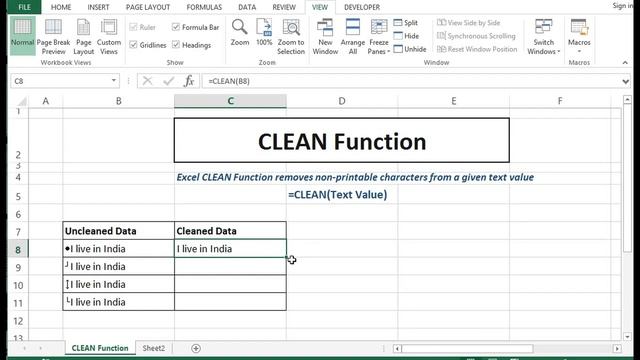
Task: Select cell C8 with cleaned text
Action: pyautogui.click(x=230, y=249)
